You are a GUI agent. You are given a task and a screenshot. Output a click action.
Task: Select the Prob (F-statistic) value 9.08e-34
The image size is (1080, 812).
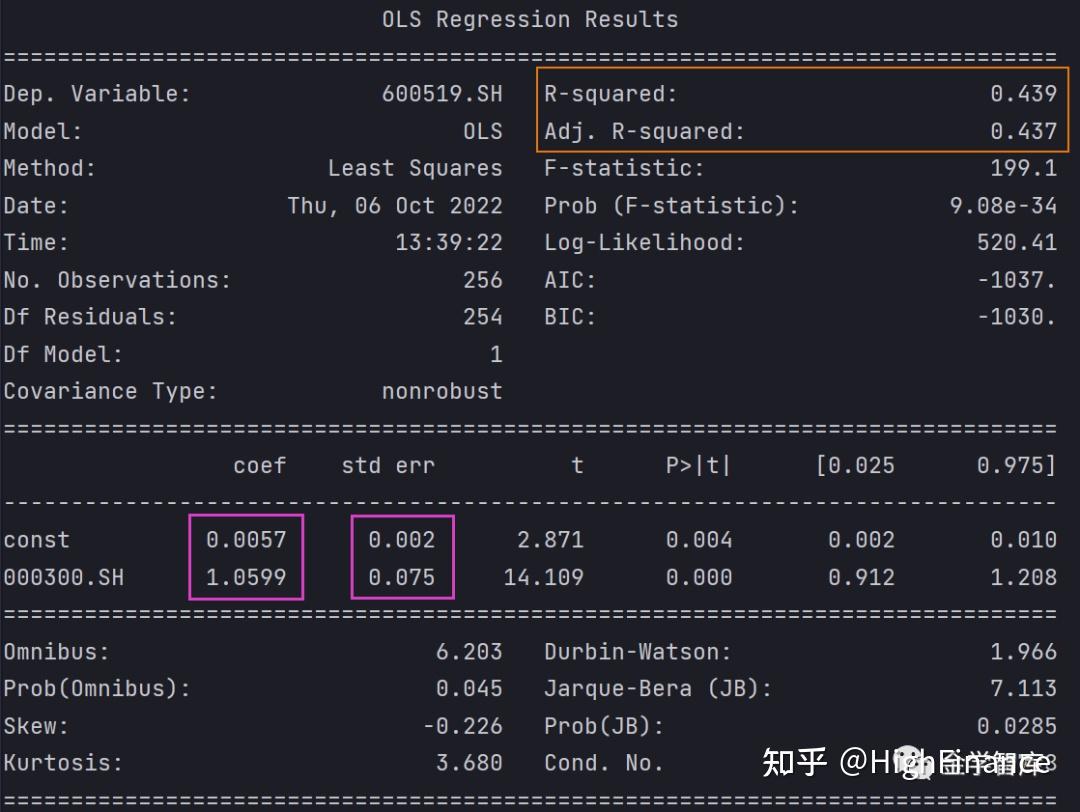click(1006, 205)
